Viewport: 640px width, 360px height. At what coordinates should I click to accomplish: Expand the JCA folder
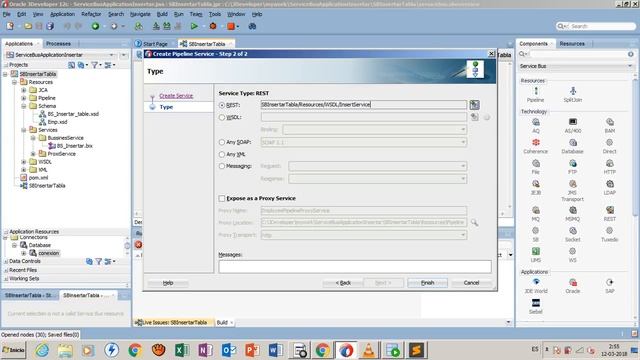(x=24, y=90)
